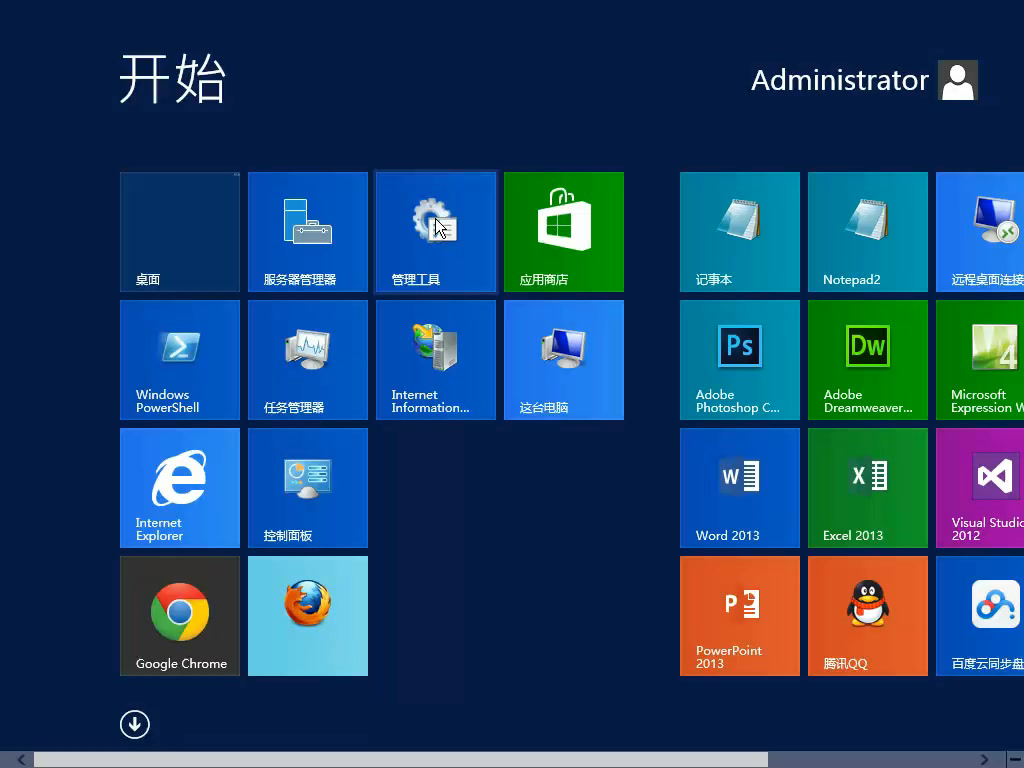Screen dimensions: 1024x768
Task: Launch Mozilla Firefox from its tile
Action: 308,615
